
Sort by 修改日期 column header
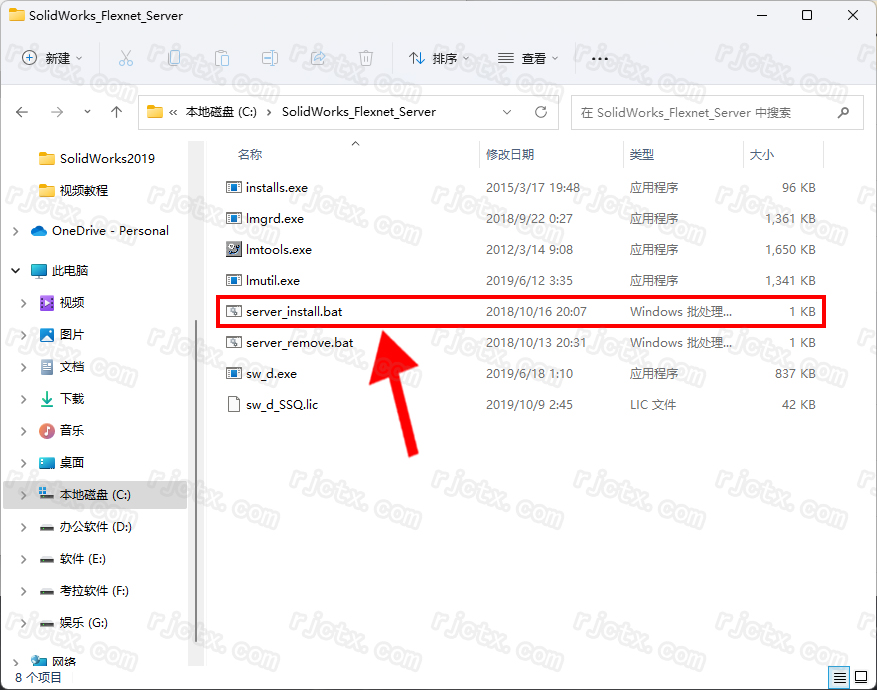tap(510, 154)
